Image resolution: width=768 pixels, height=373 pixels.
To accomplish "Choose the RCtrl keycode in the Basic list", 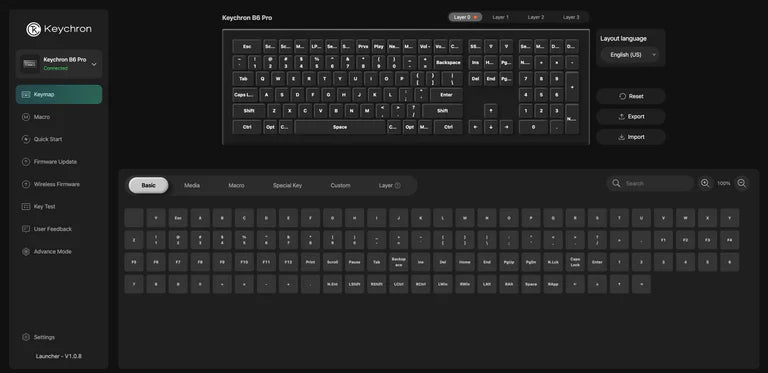I will [421, 284].
